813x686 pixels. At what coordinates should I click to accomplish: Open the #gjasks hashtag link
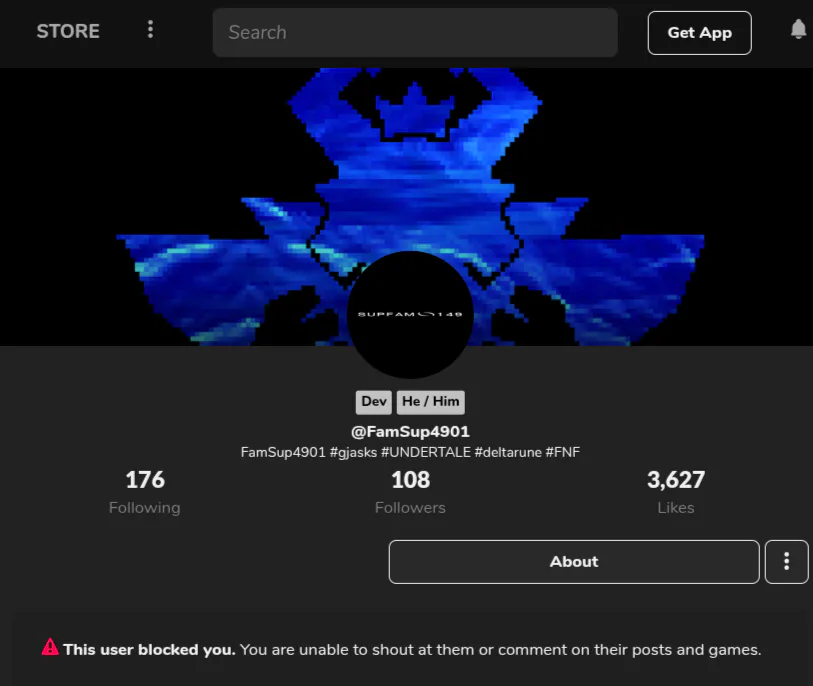coord(353,452)
